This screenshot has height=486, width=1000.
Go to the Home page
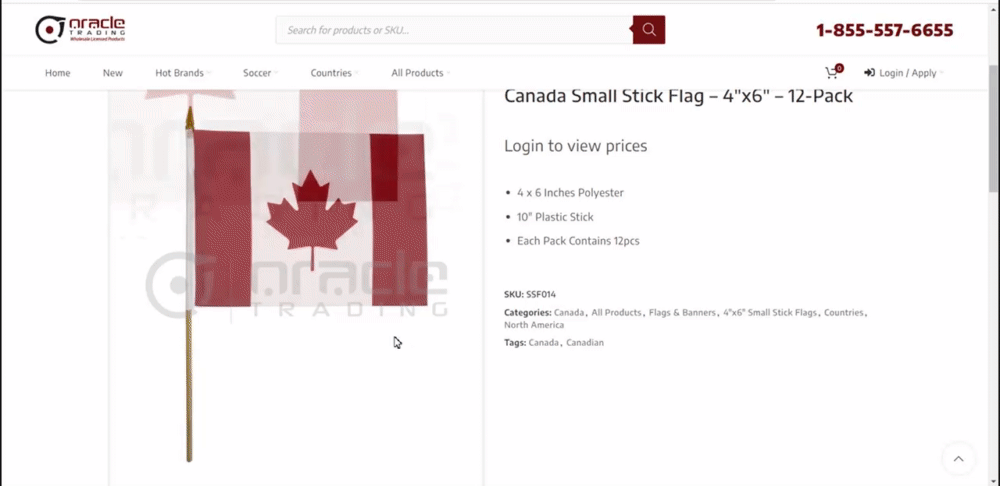57,73
